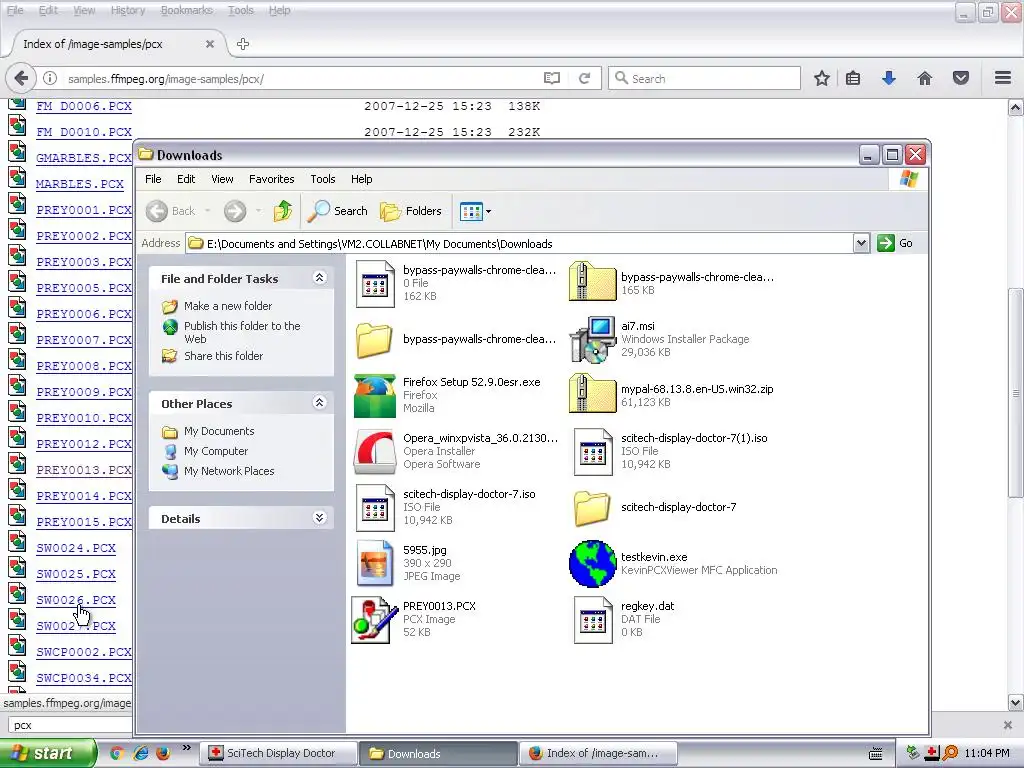Open the SW0024.PCX link in Firefox
Screen dimensions: 1024x768
point(76,548)
